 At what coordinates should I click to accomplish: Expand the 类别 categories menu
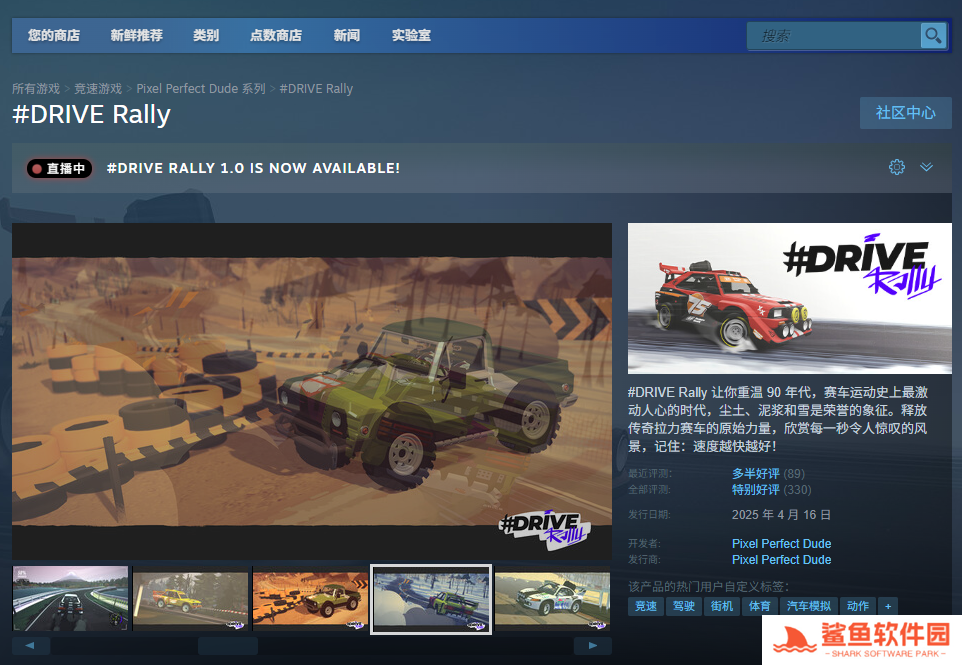coord(206,35)
